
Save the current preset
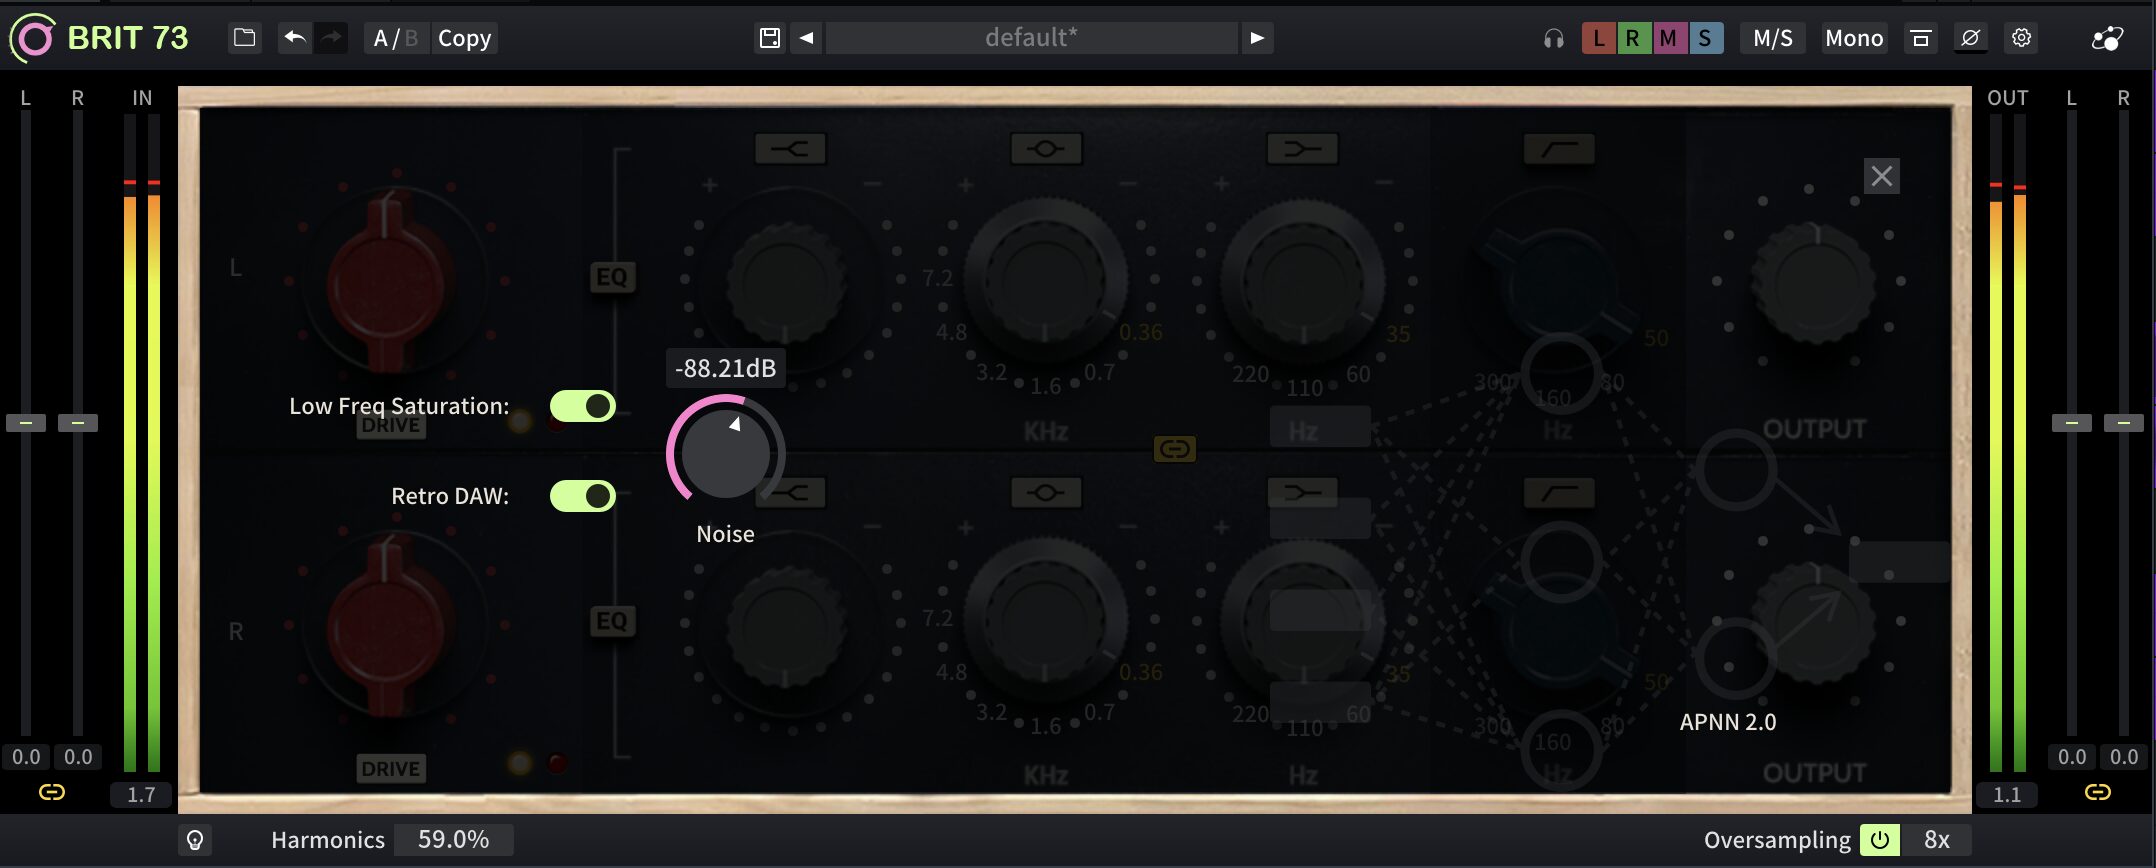pyautogui.click(x=770, y=38)
